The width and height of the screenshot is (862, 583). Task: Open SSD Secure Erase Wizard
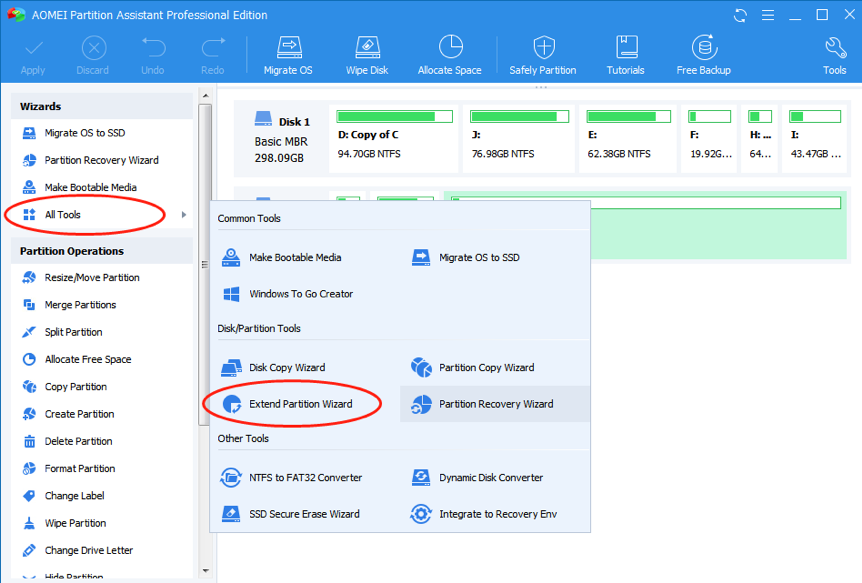tap(303, 514)
